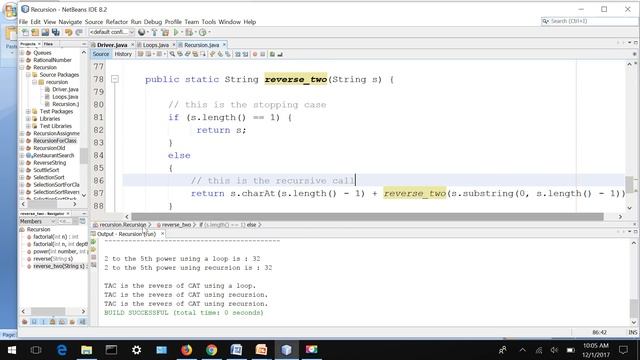Viewport: 640px width, 360px height.
Task: Click the New File toolbar icon
Action: [x=25, y=32]
